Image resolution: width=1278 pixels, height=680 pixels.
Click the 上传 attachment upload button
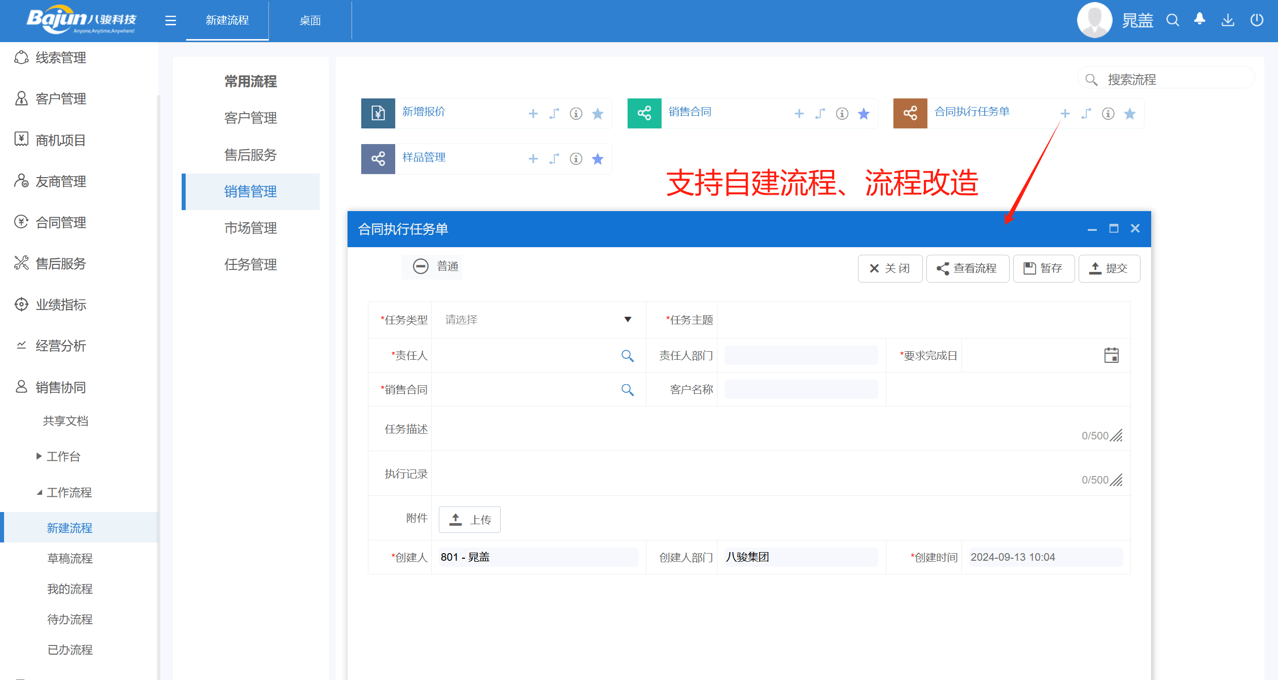pos(470,519)
